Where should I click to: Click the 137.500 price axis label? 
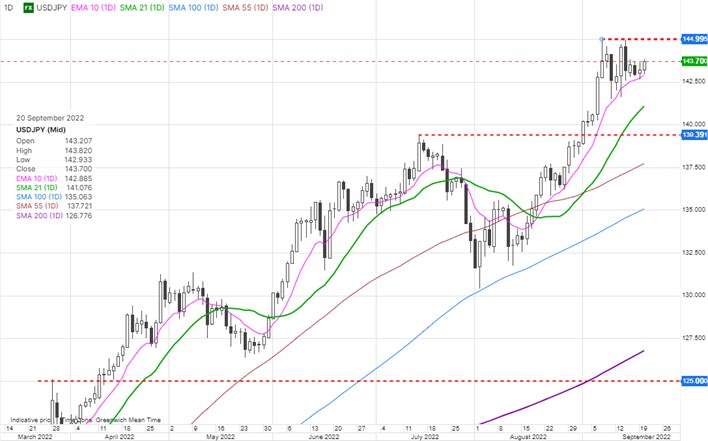click(x=694, y=167)
